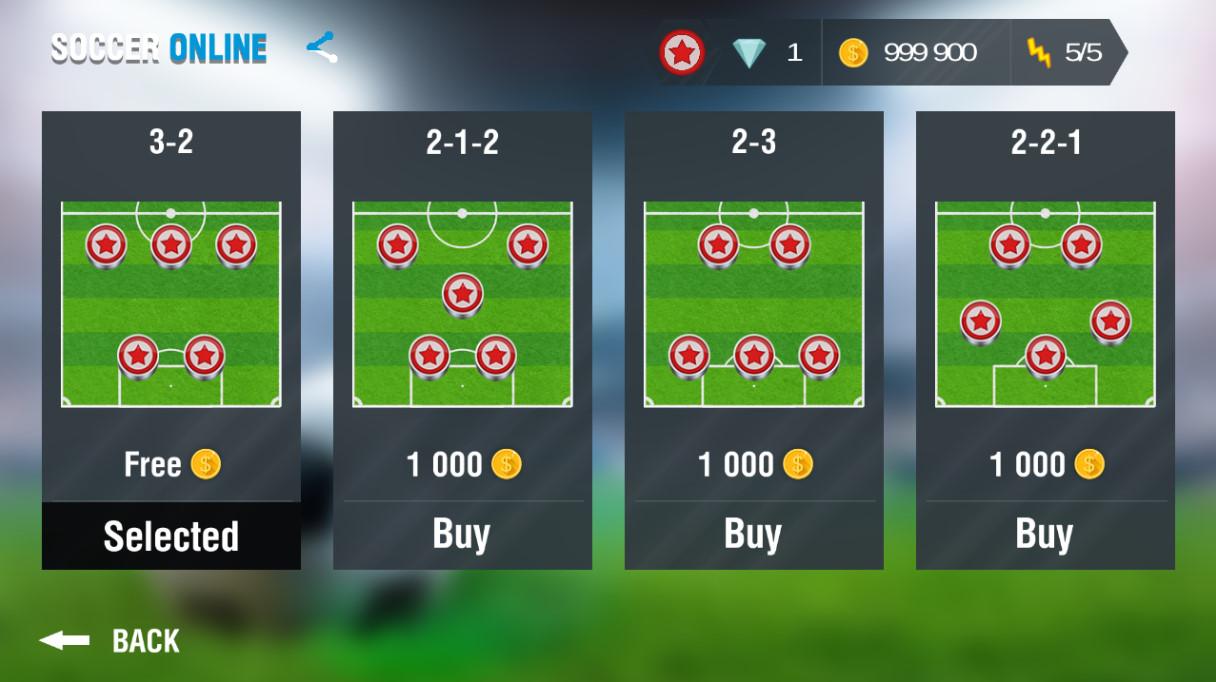1216x682 pixels.
Task: Buy the 2-3 formation
Action: click(x=754, y=535)
